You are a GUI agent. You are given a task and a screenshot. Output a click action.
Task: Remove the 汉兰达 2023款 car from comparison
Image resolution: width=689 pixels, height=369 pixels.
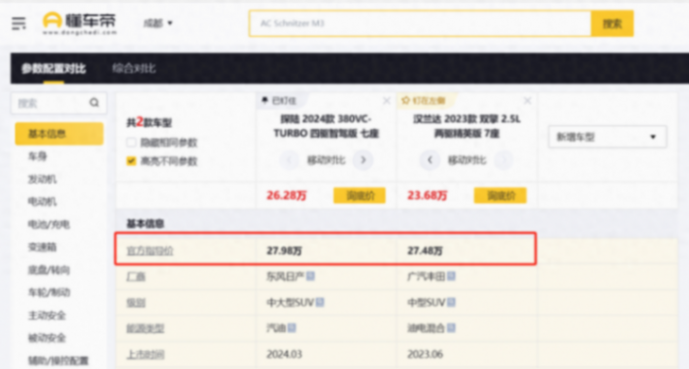527,101
